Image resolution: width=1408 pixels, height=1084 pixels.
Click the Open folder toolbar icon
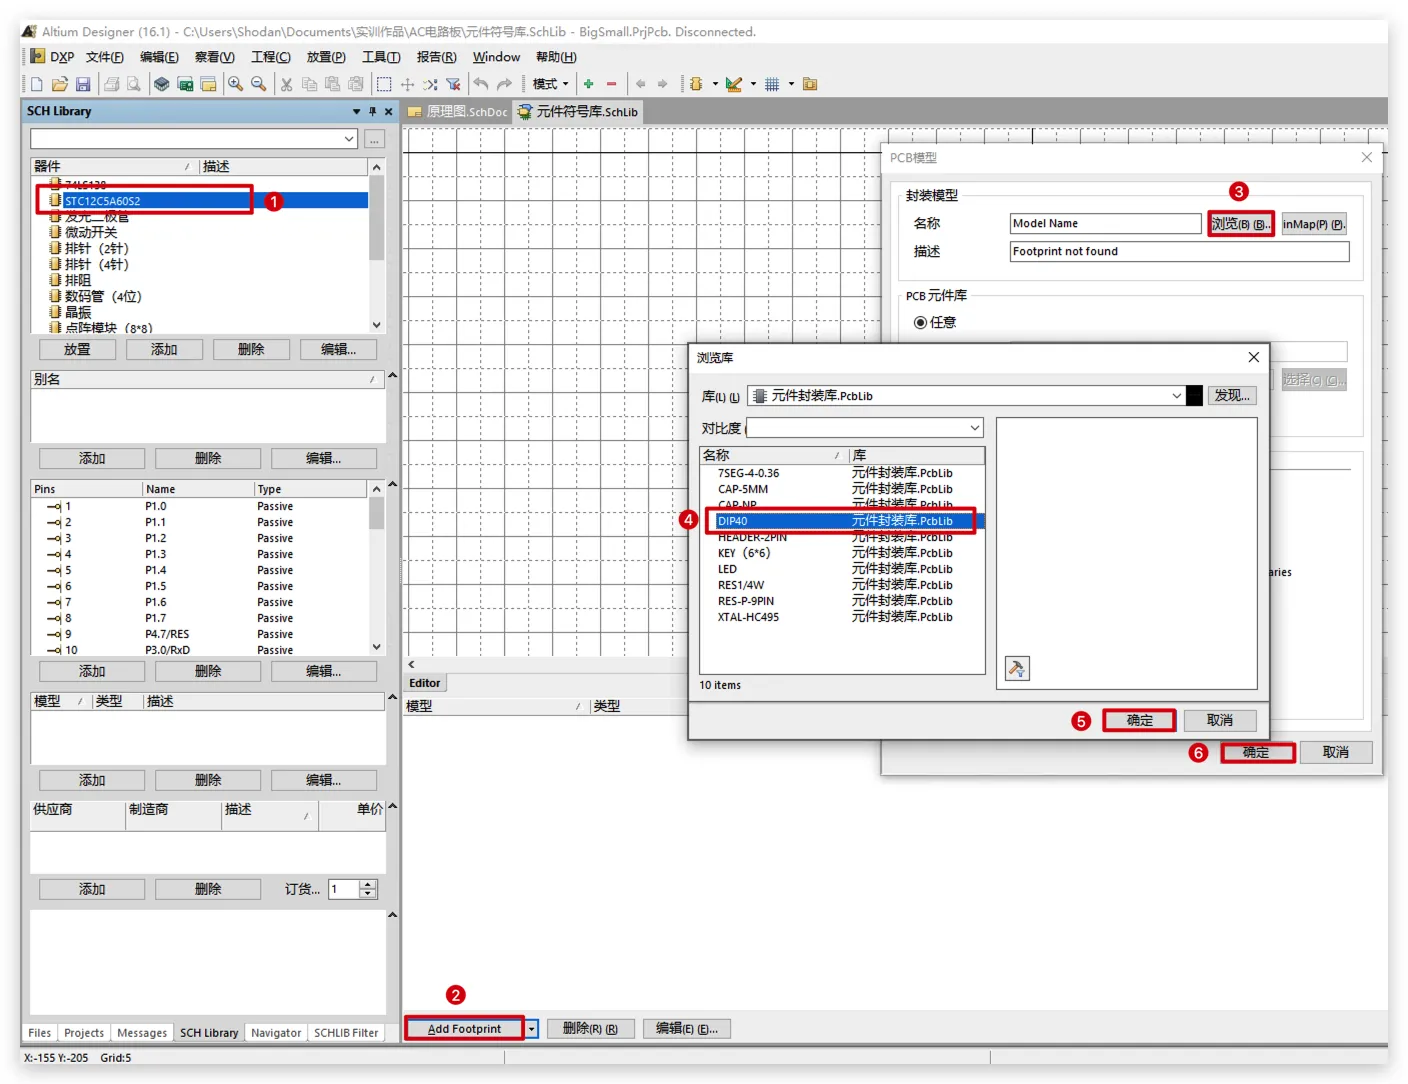60,84
